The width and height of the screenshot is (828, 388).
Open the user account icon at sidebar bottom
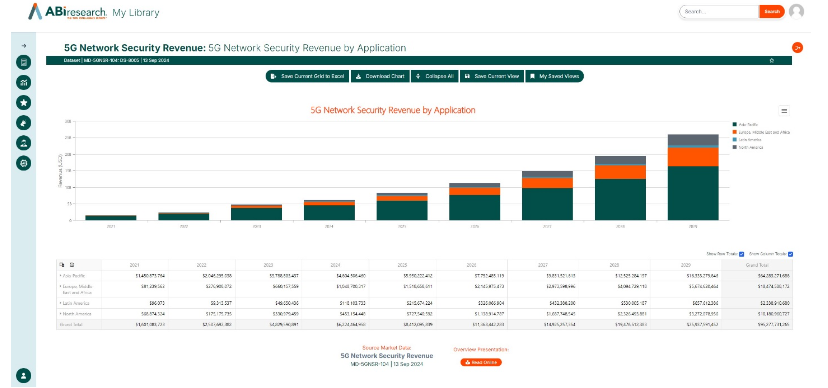coord(23,376)
